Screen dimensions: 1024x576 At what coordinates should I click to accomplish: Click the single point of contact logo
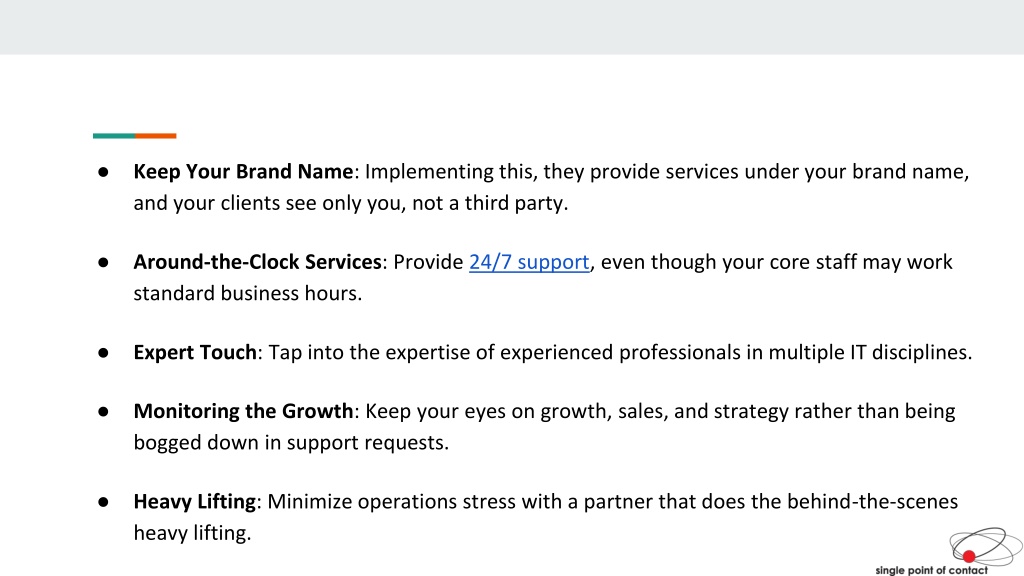point(949,551)
